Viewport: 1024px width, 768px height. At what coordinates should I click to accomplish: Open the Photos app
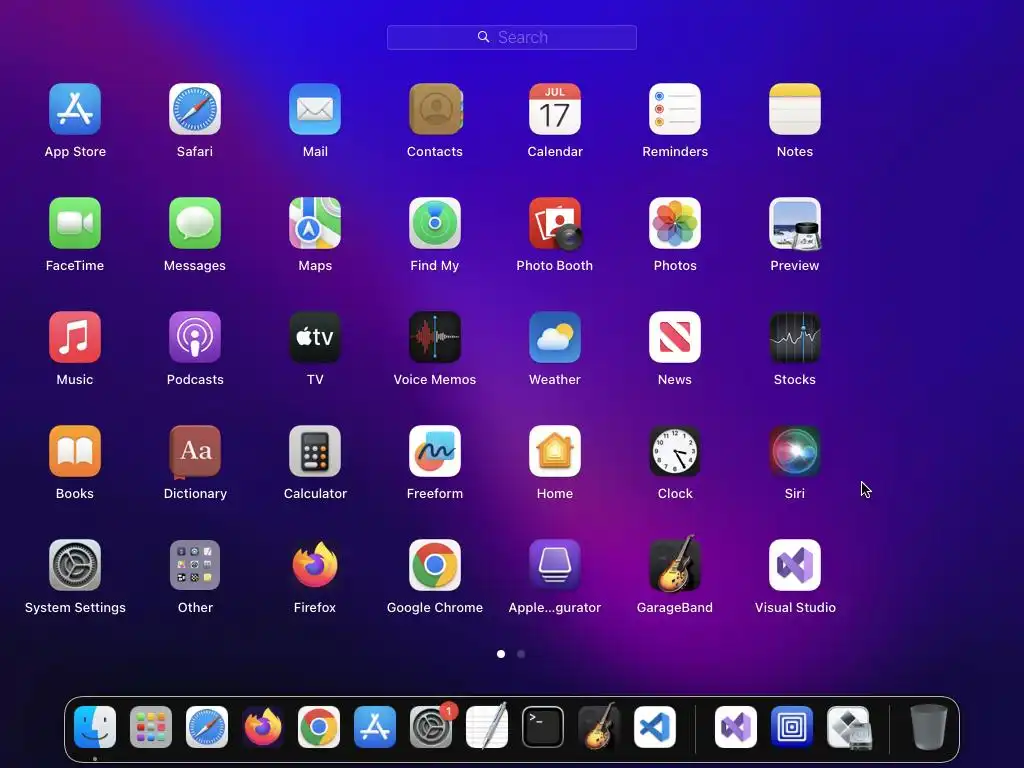(675, 223)
